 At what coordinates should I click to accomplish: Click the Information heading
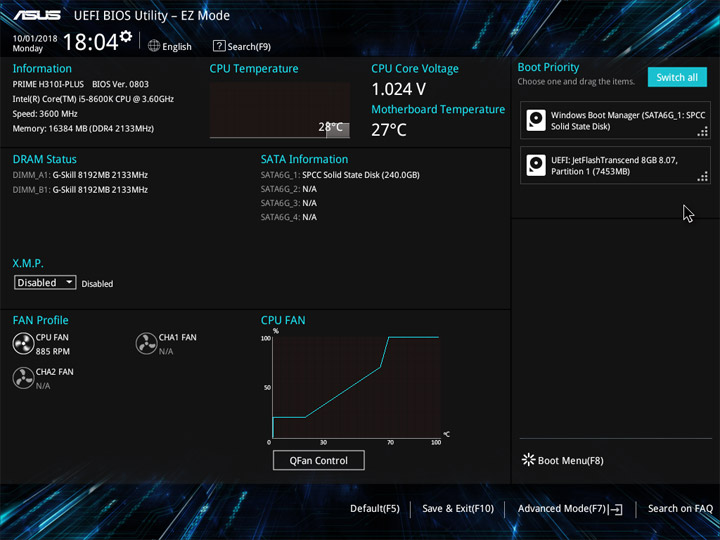[42, 68]
